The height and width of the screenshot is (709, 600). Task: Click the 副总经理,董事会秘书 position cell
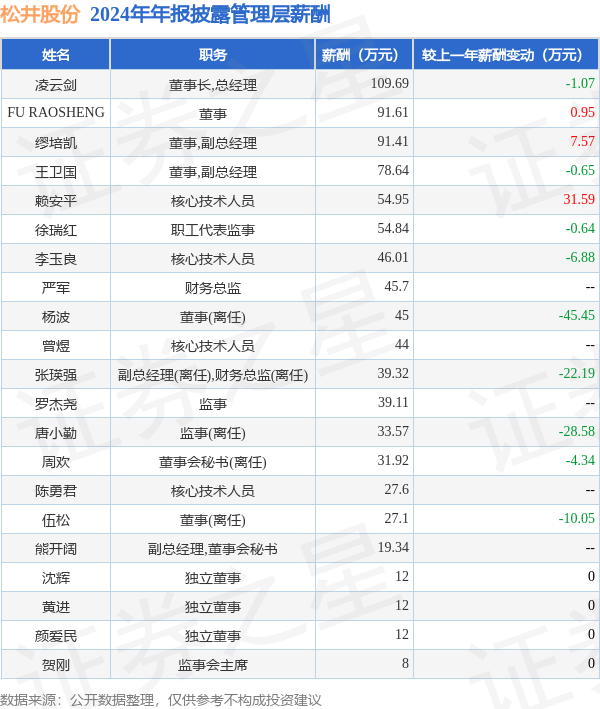point(213,549)
